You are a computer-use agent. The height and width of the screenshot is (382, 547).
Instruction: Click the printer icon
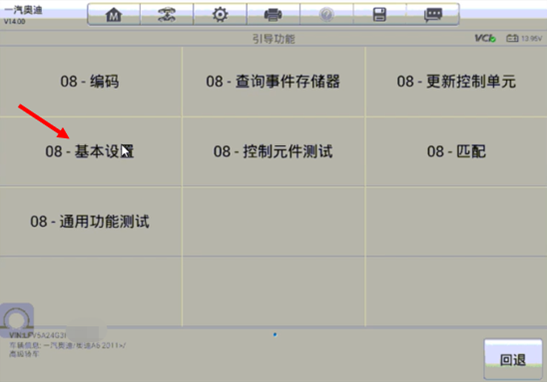coord(273,15)
